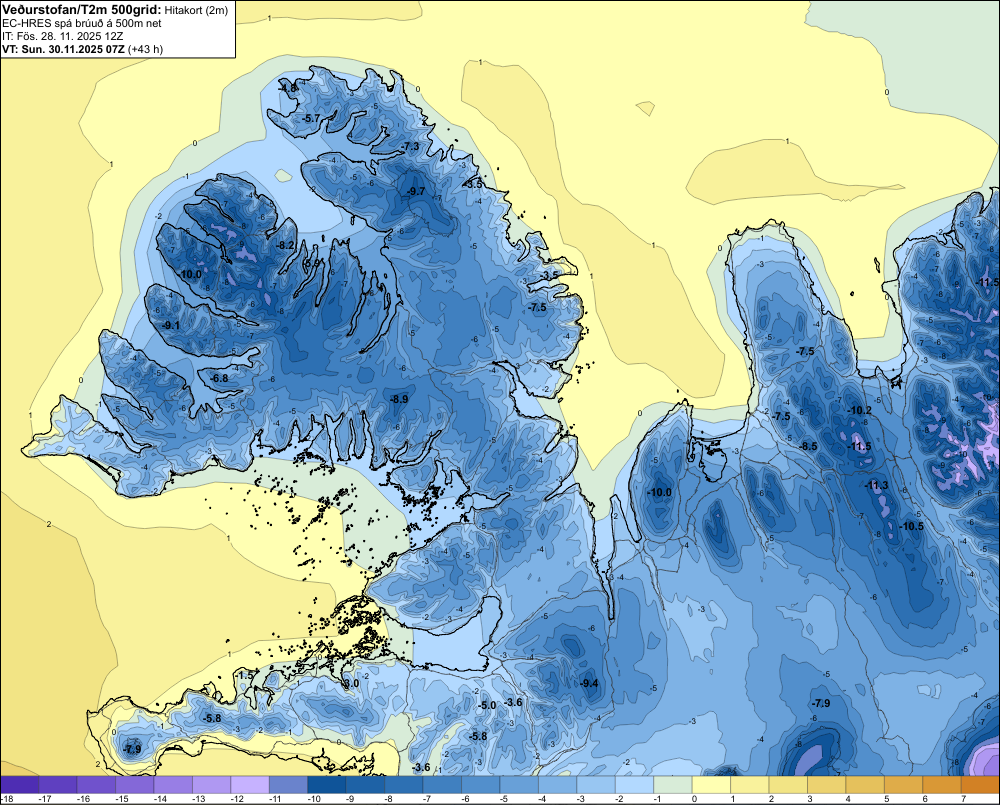Click the legend label '-10'

[x=314, y=799]
